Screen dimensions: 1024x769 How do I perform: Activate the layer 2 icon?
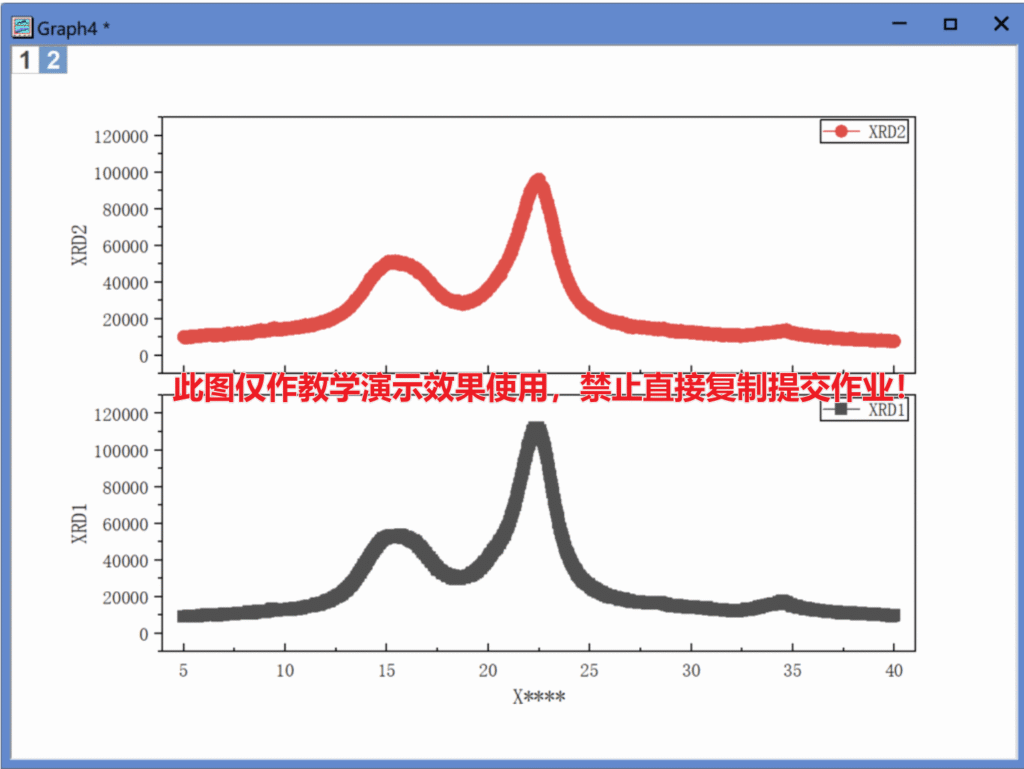[x=53, y=60]
